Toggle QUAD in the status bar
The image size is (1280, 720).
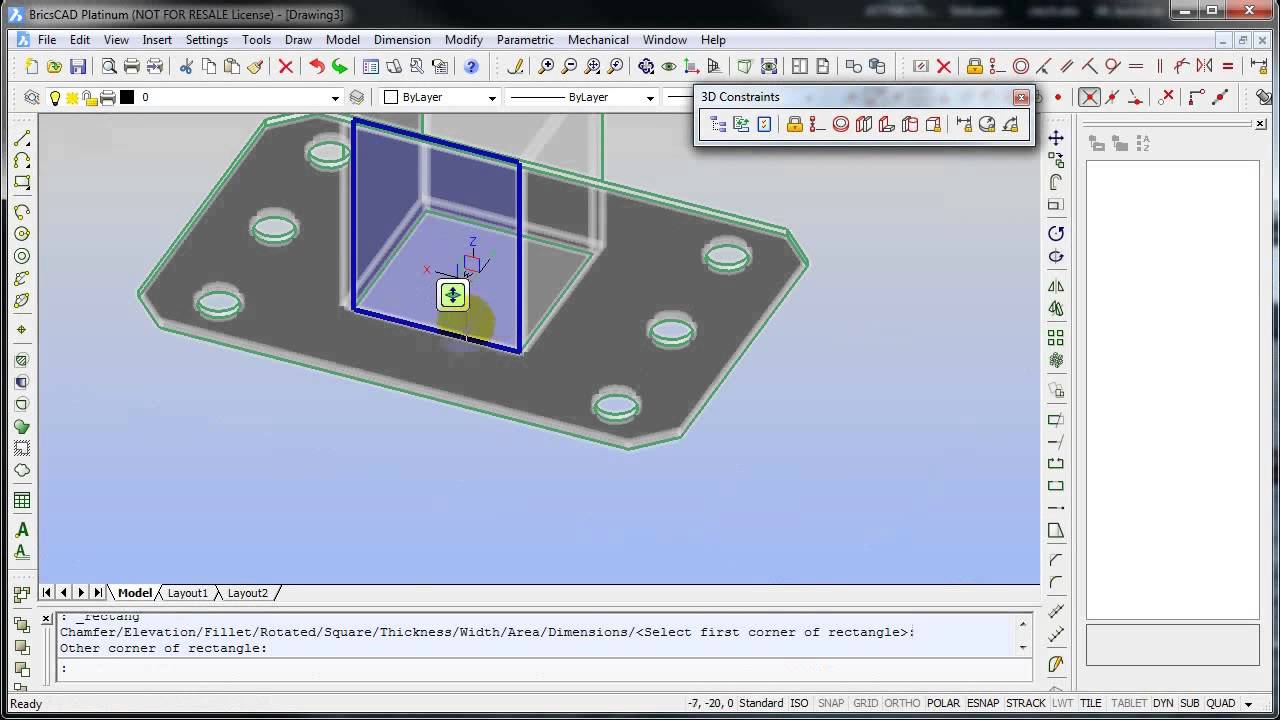coord(1221,703)
